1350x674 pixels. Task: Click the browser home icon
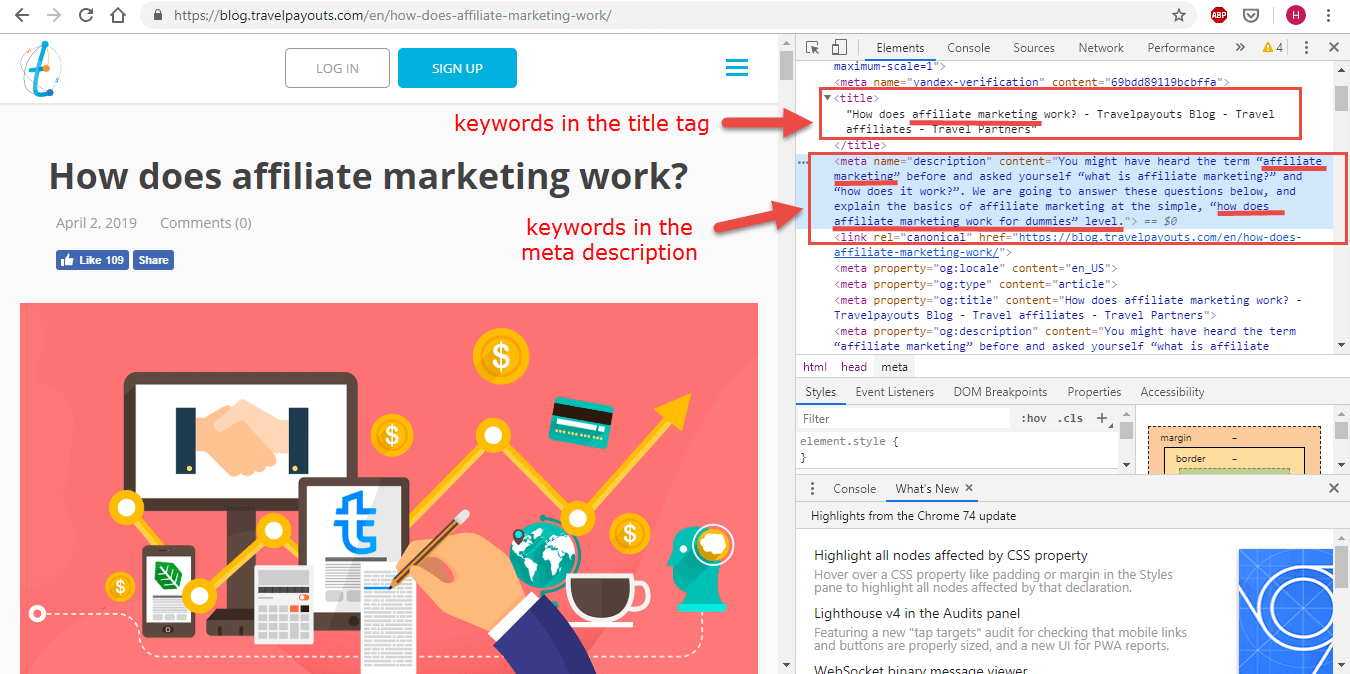(x=118, y=15)
